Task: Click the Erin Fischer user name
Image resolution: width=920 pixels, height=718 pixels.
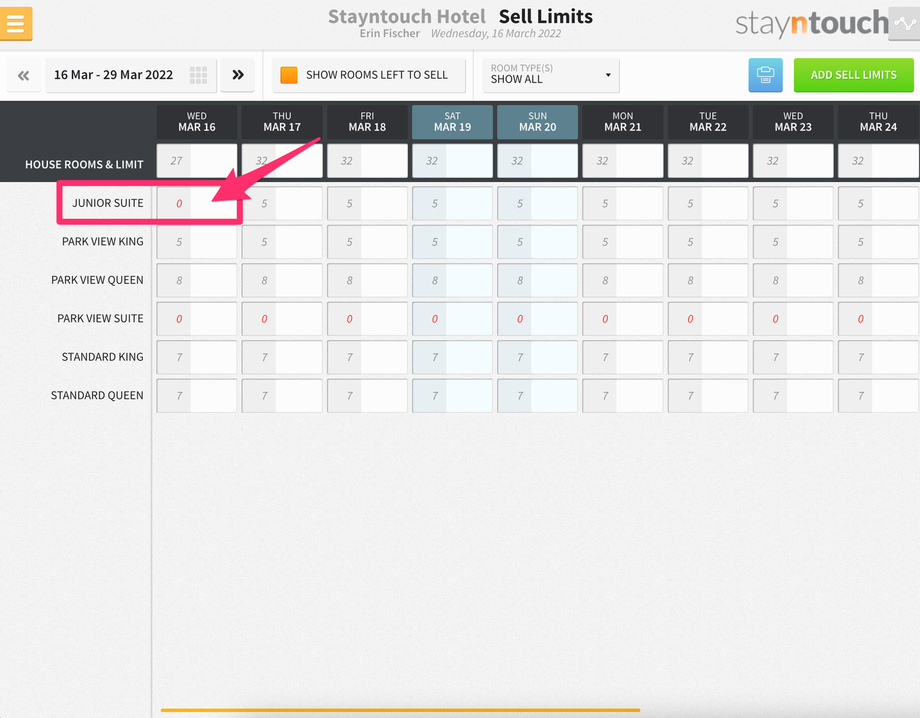Action: [x=390, y=33]
